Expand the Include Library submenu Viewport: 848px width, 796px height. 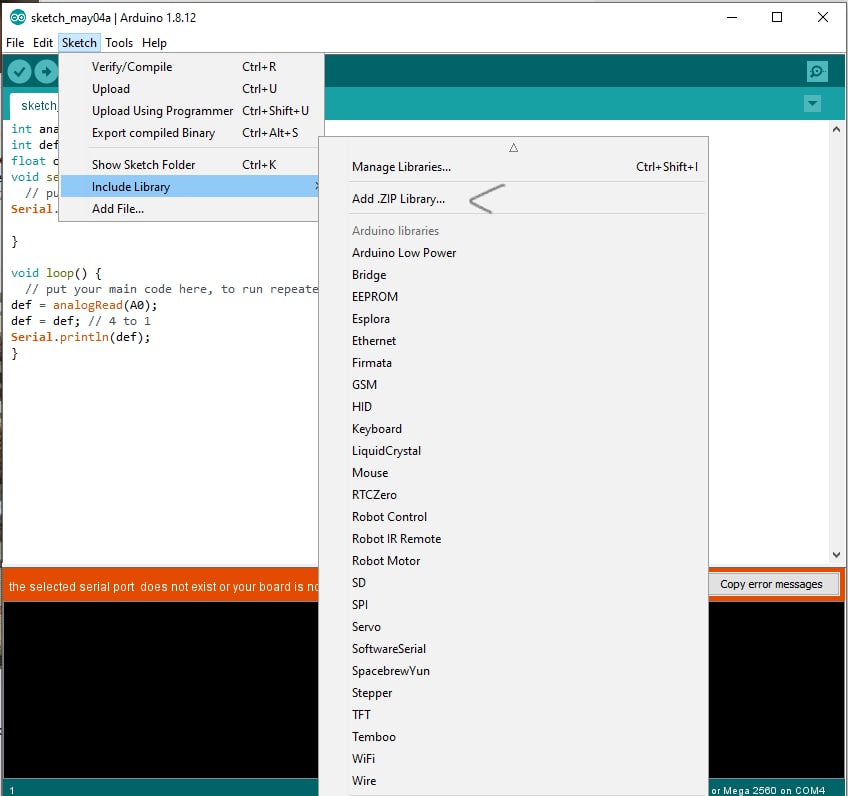[x=191, y=187]
